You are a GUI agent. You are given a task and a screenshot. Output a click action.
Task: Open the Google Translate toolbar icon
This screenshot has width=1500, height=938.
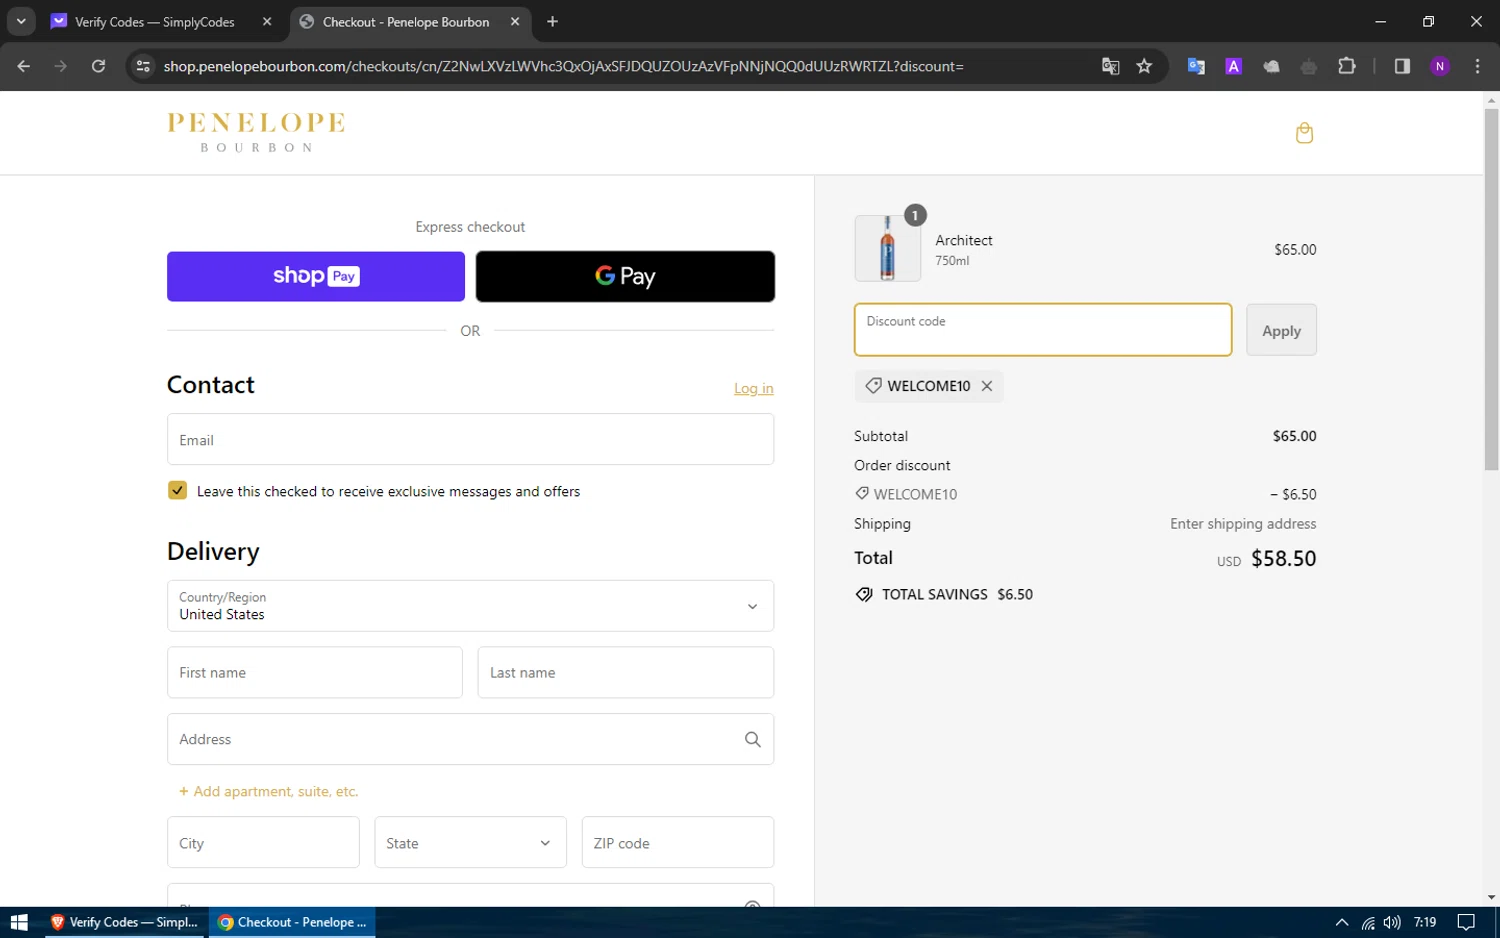click(1196, 66)
